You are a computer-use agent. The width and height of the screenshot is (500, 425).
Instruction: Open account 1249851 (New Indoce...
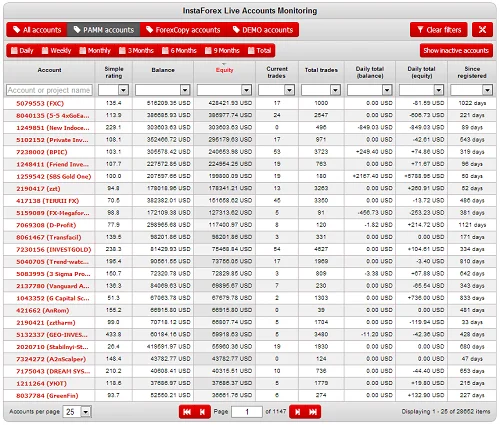[53, 128]
